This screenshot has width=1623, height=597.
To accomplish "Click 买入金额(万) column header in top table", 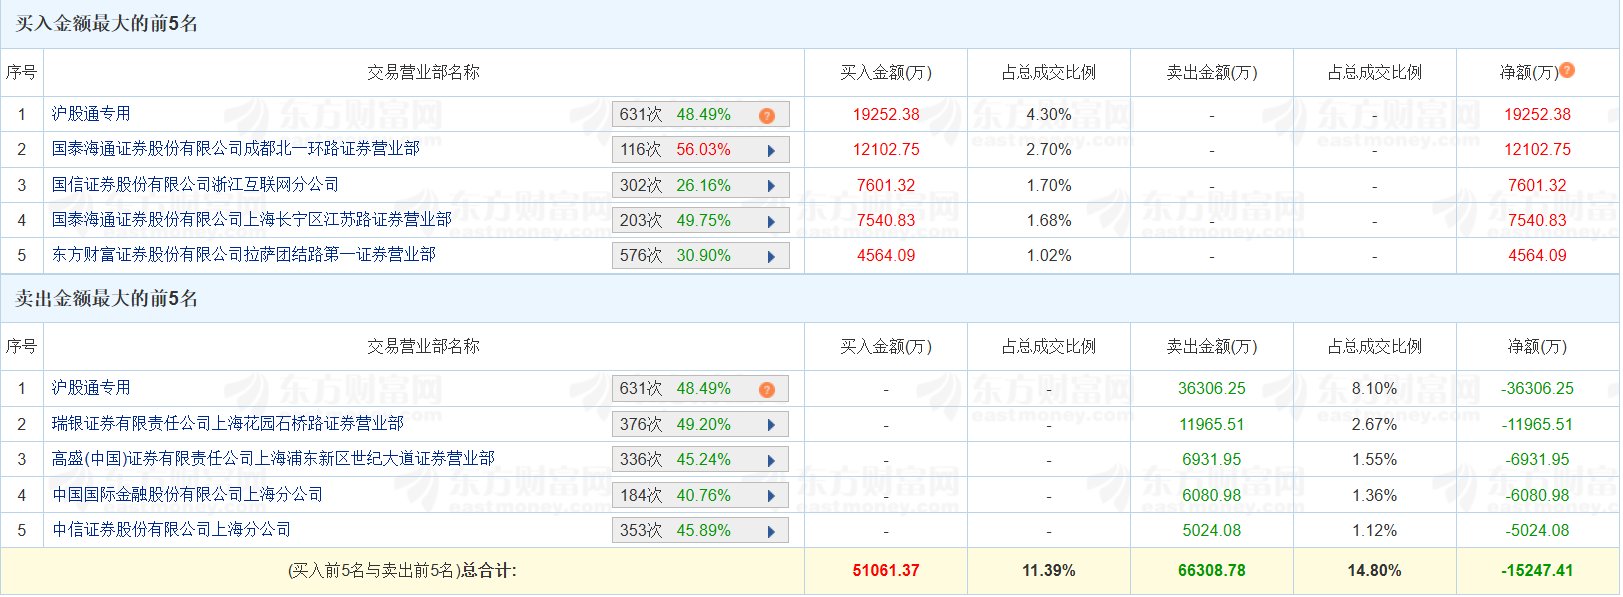I will point(886,73).
